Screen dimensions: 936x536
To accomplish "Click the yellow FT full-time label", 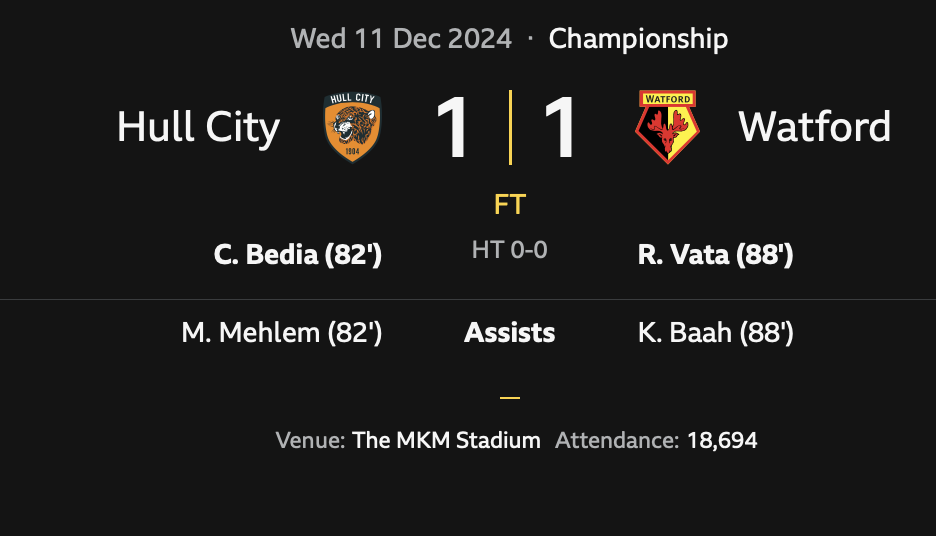I will click(x=510, y=205).
